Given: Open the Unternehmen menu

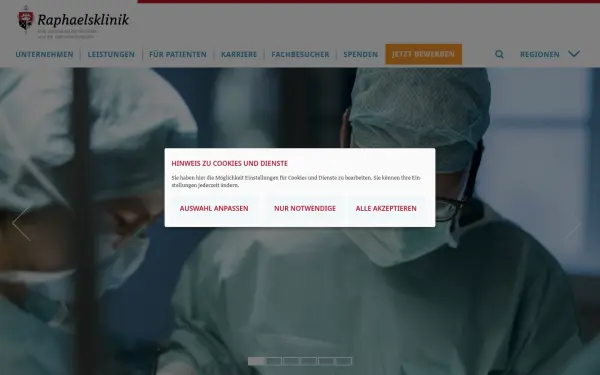Looking at the screenshot, I should click(44, 54).
